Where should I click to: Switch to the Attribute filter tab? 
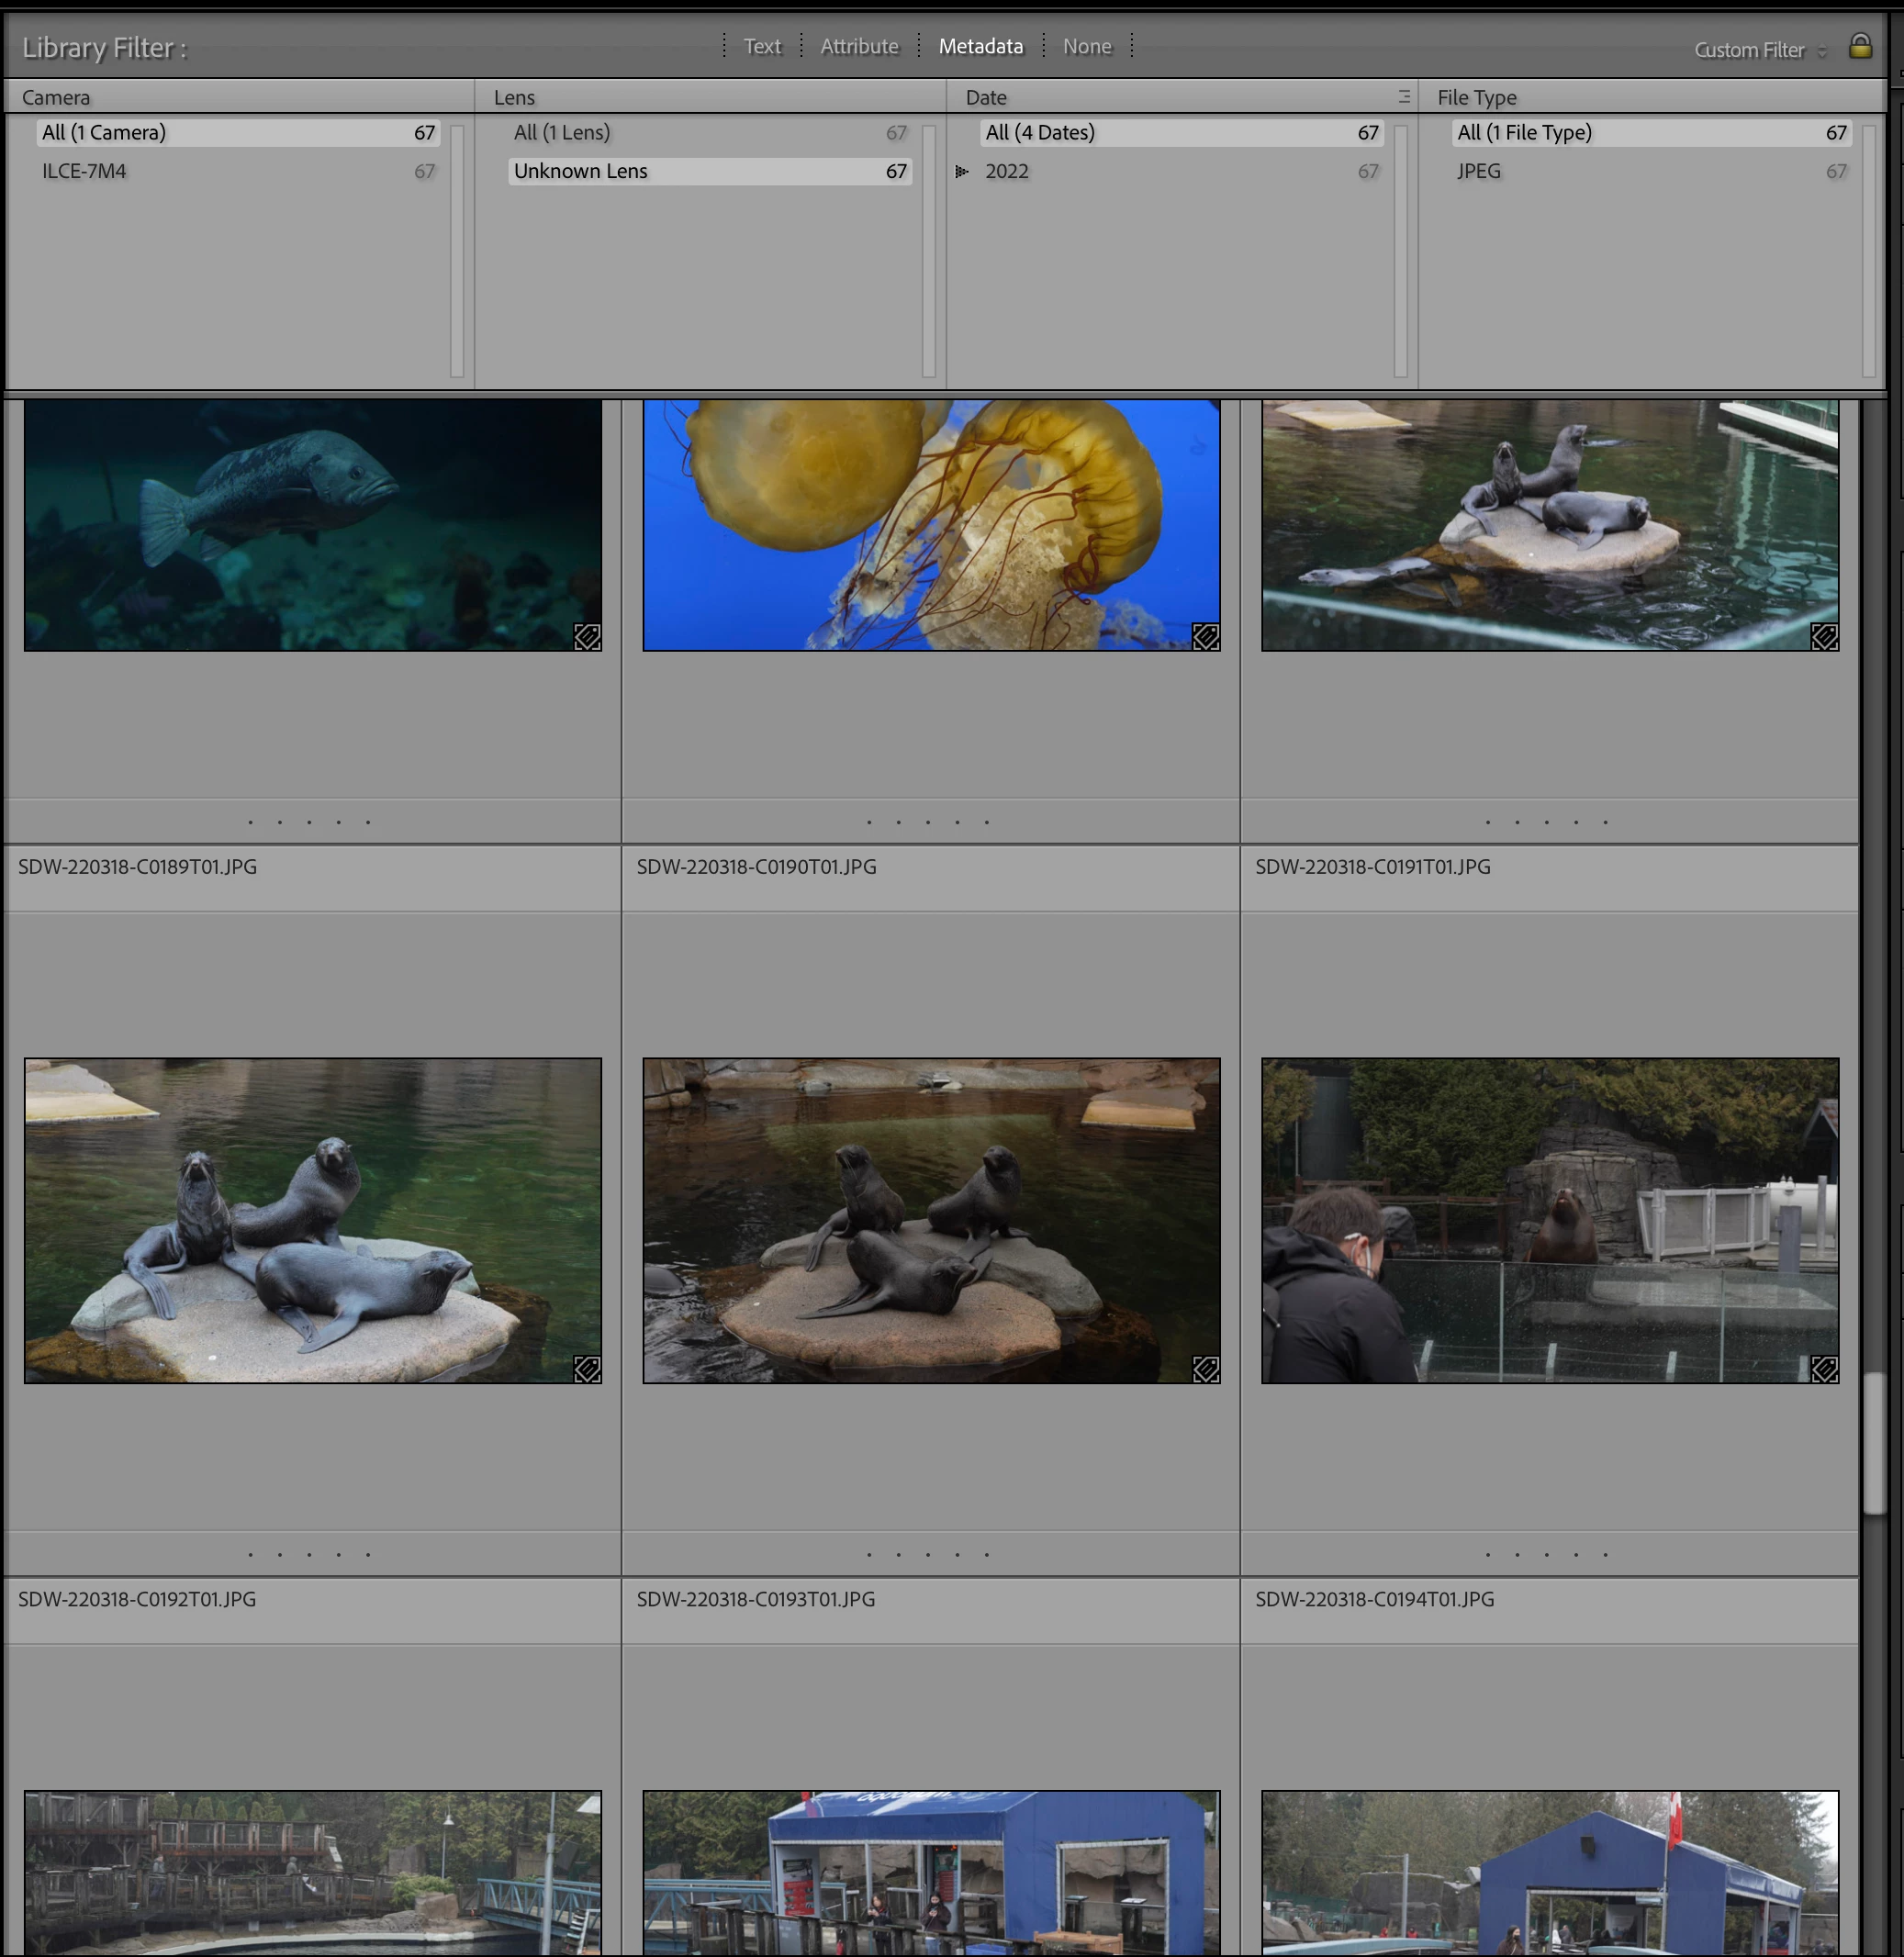point(859,46)
